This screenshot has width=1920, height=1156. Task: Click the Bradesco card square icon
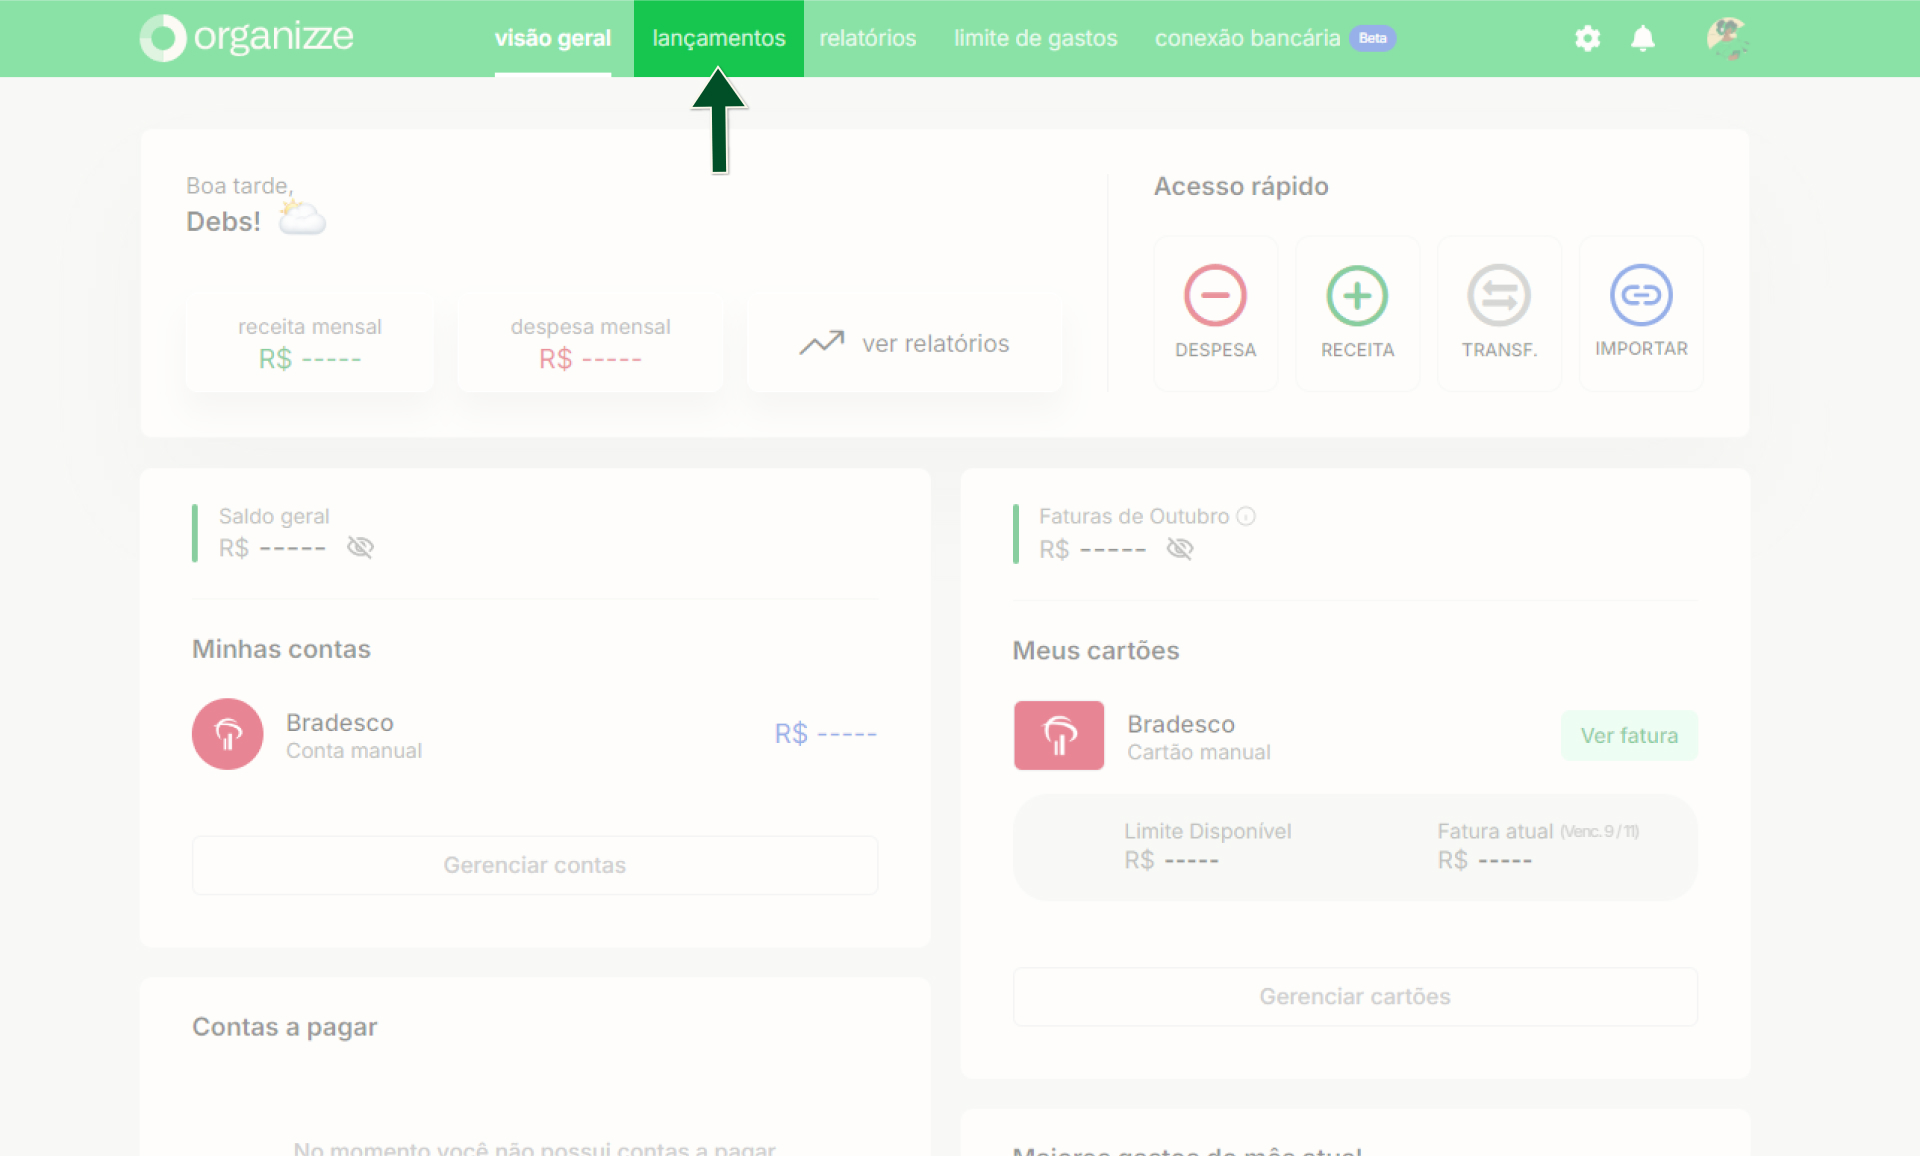[1059, 735]
